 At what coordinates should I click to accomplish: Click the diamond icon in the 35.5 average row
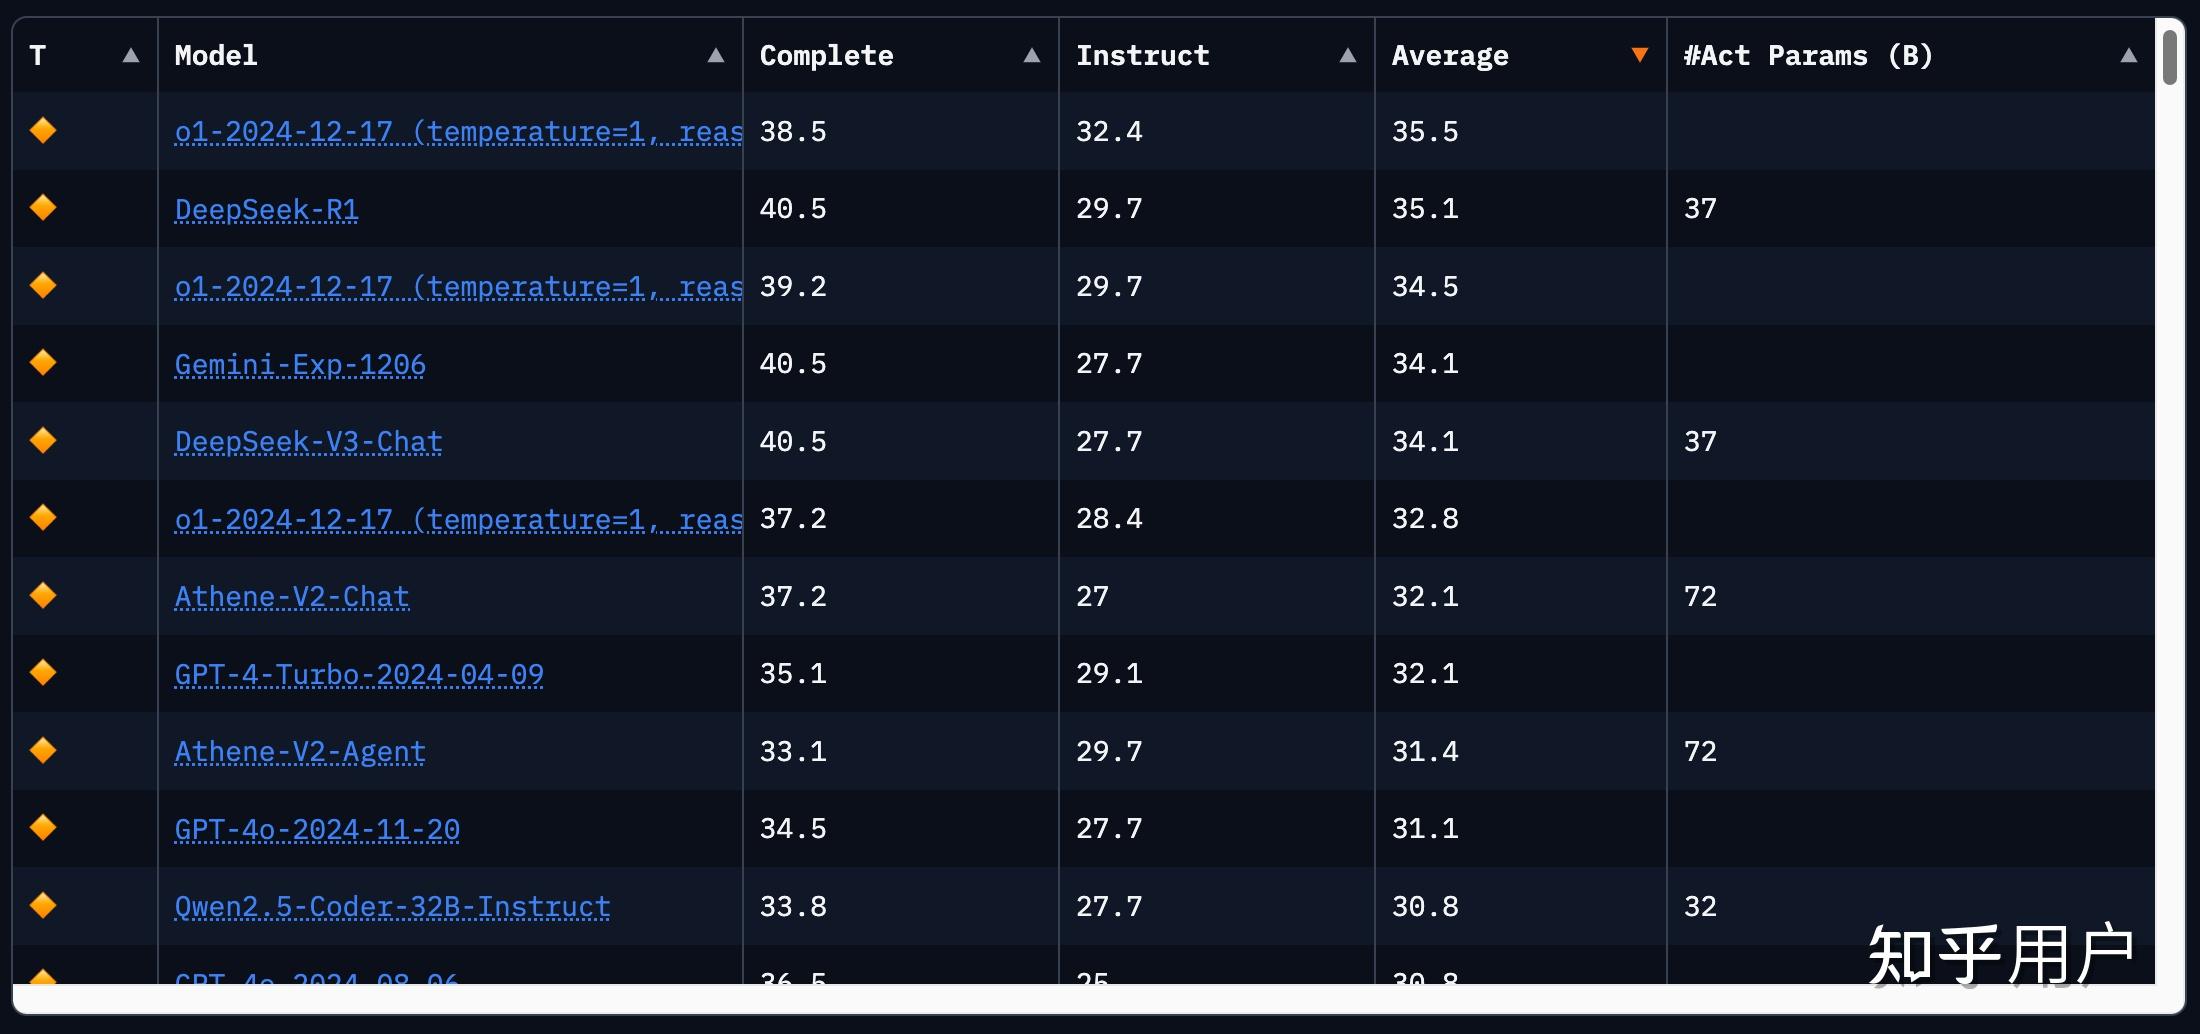tap(43, 130)
